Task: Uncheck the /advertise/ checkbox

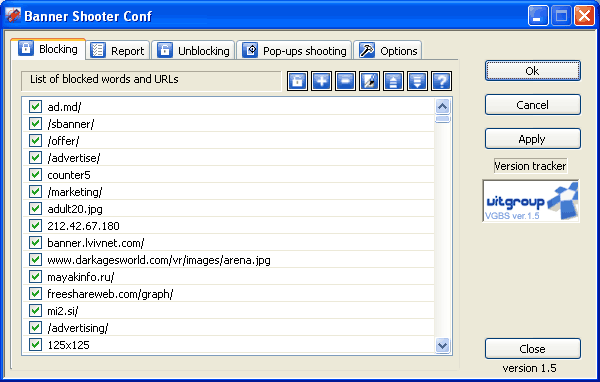Action: tap(35, 158)
